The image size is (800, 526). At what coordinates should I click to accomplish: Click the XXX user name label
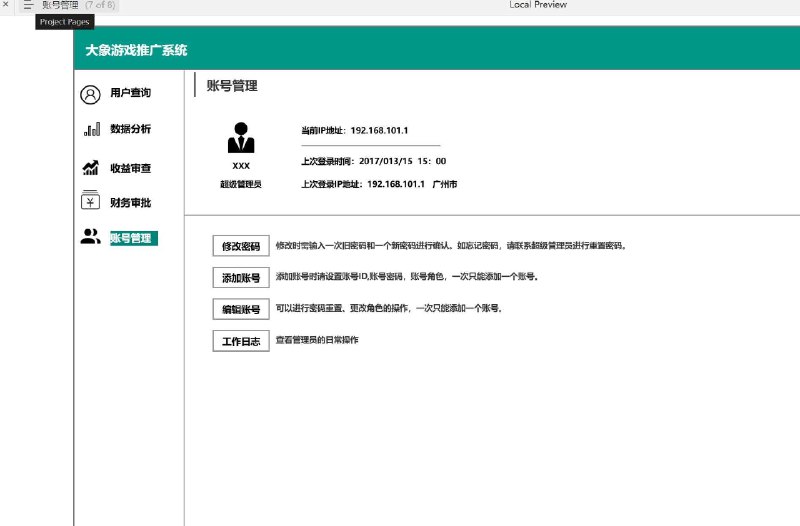241,166
